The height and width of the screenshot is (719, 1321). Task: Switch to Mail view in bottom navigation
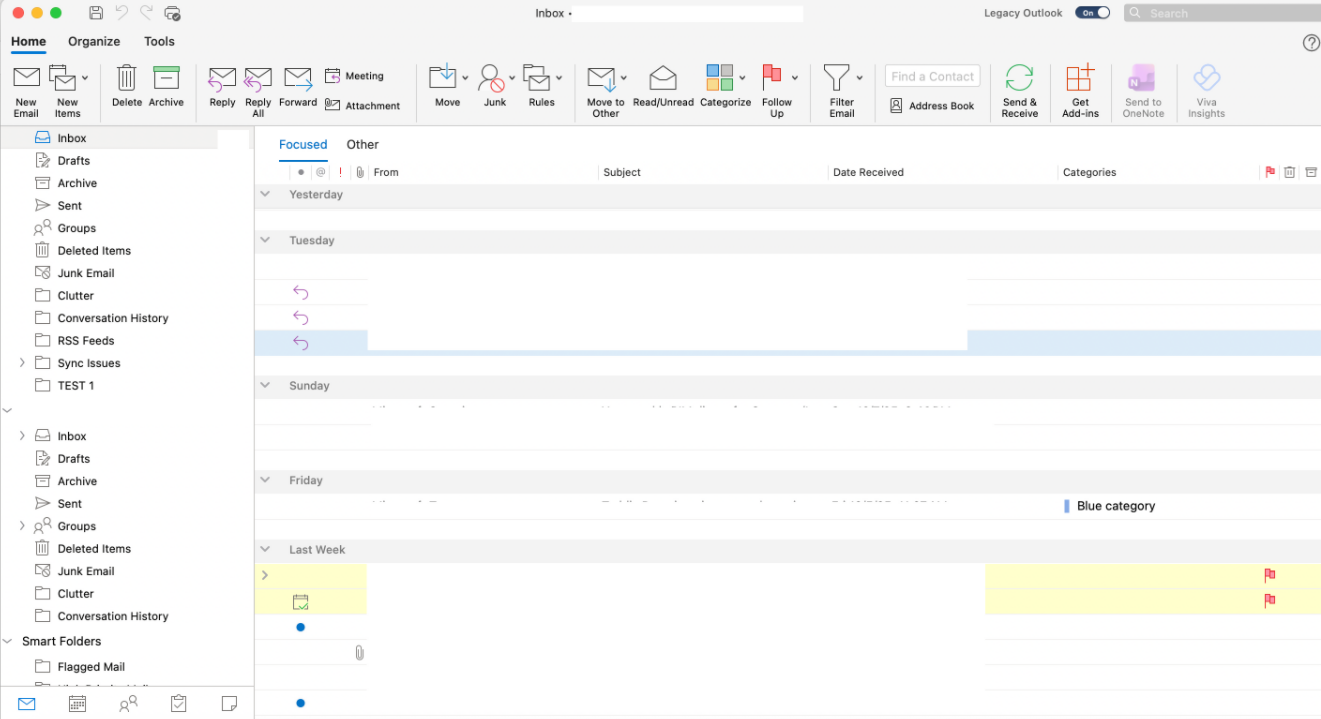[27, 704]
